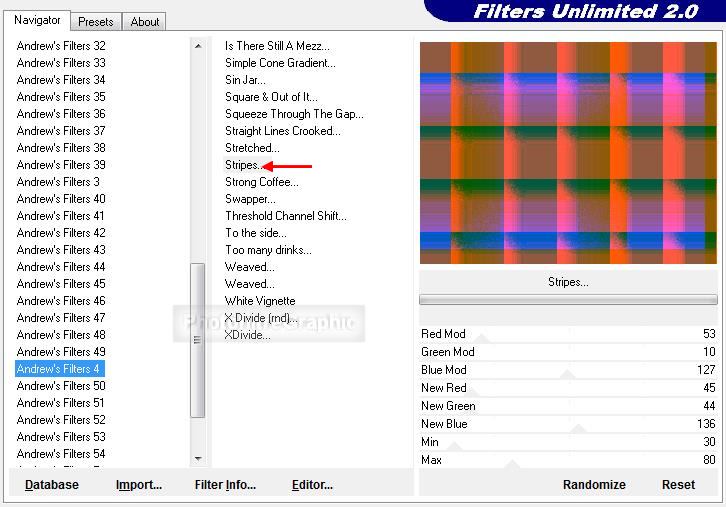Select the Navigator tab

[x=38, y=20]
